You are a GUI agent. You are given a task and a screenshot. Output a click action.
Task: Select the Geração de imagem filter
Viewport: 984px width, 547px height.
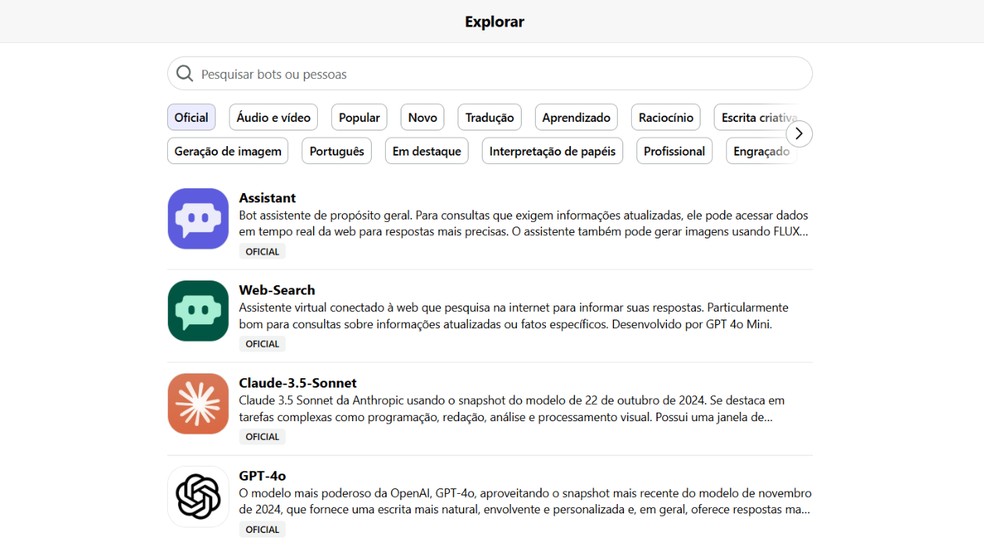pyautogui.click(x=228, y=151)
